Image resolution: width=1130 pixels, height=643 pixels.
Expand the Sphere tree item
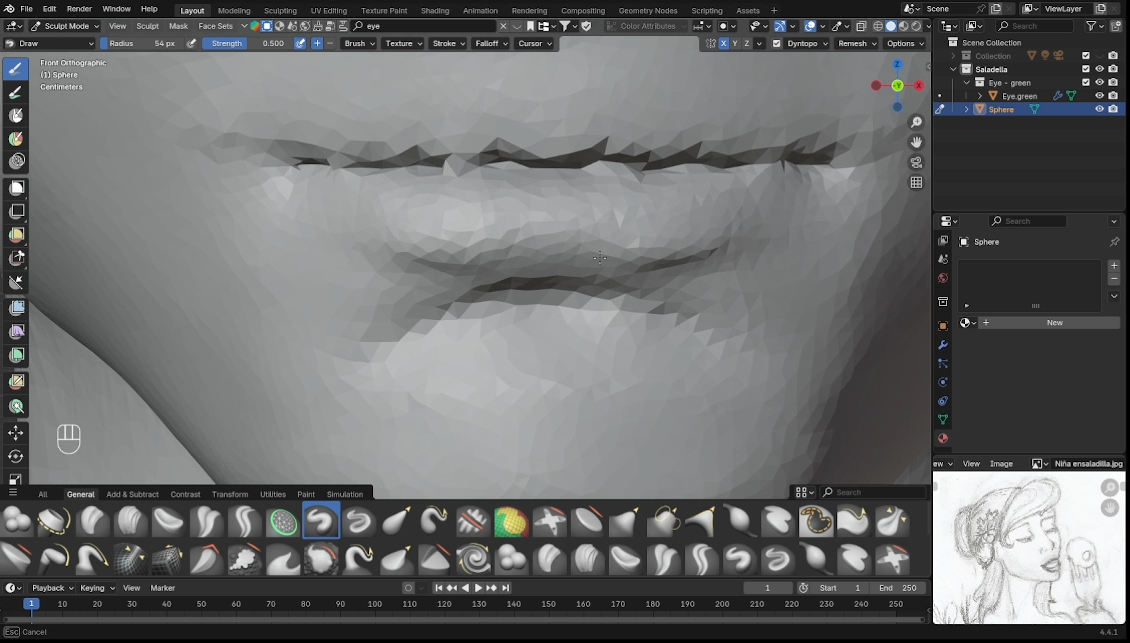coord(966,110)
